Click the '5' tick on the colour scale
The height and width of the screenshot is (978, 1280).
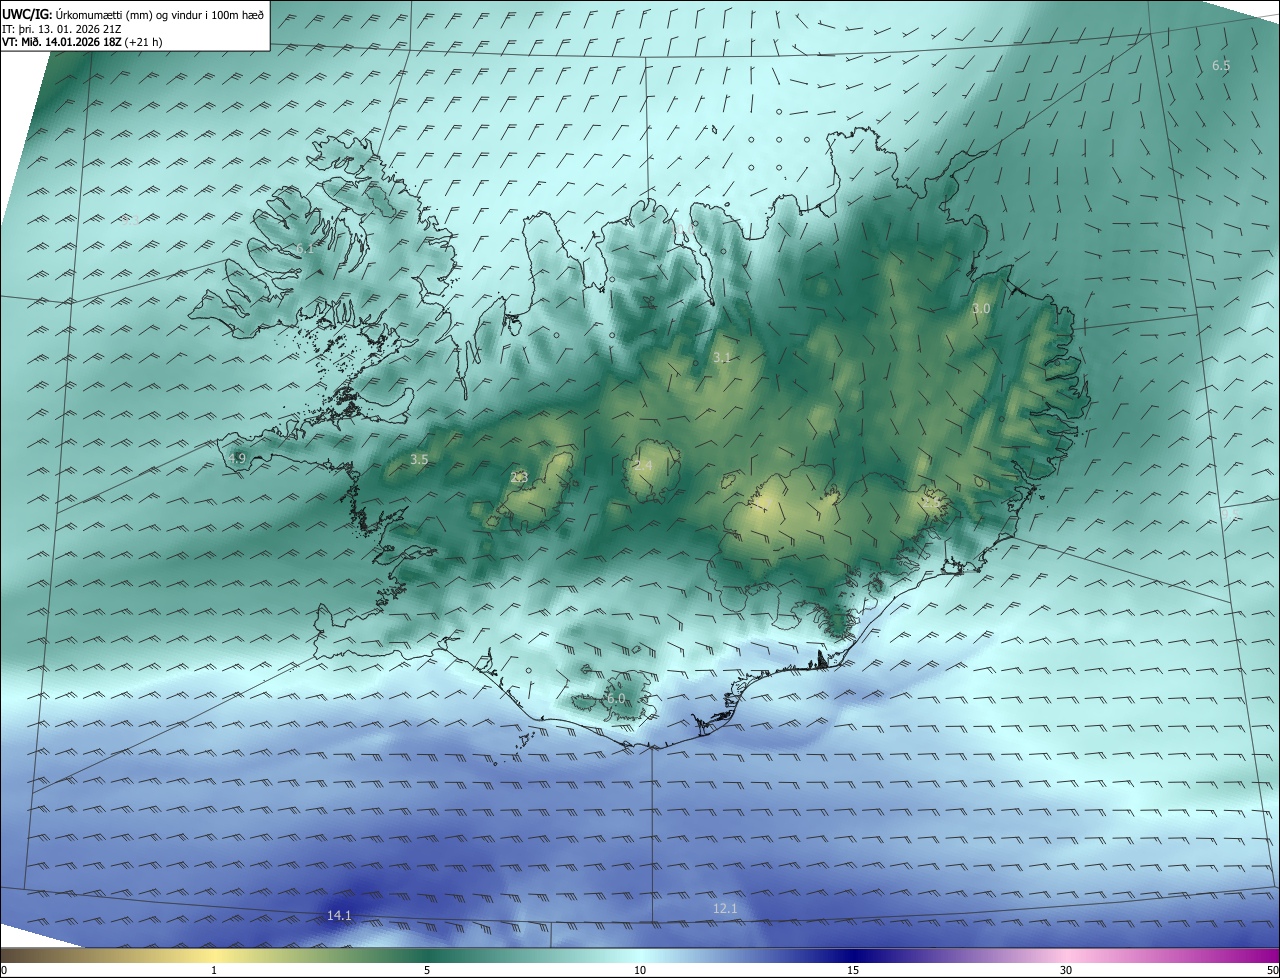pos(427,970)
